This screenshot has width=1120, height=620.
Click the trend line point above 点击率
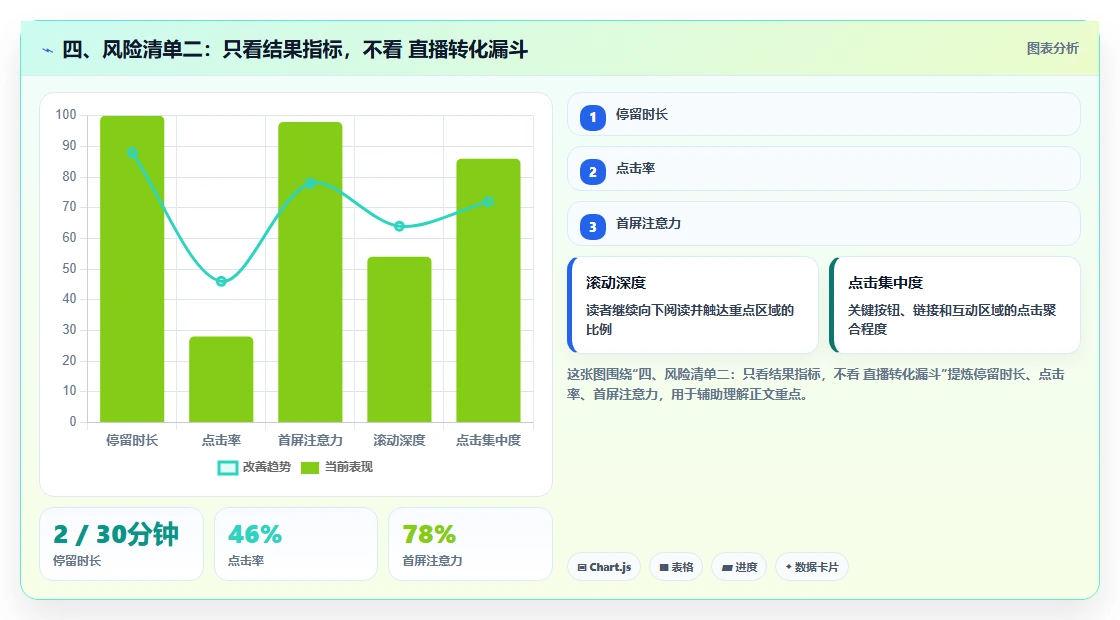pyautogui.click(x=221, y=281)
